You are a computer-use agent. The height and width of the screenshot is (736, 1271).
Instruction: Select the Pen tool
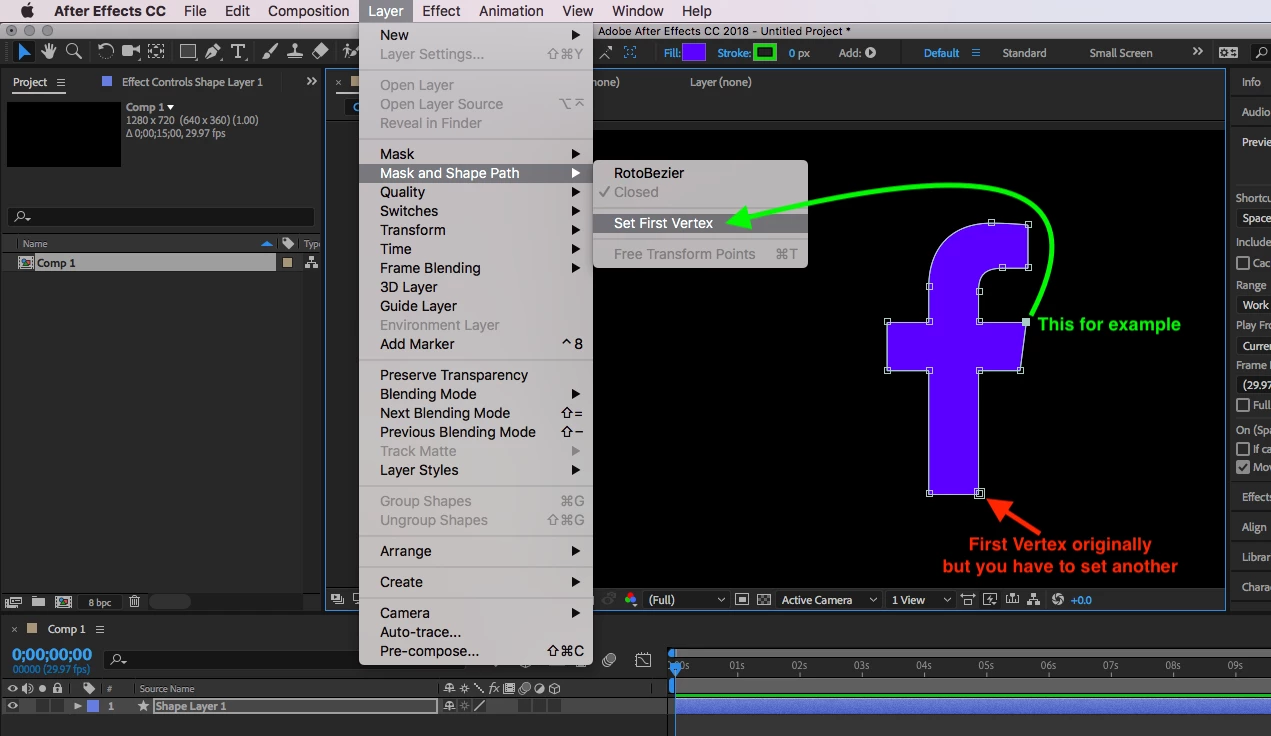213,51
